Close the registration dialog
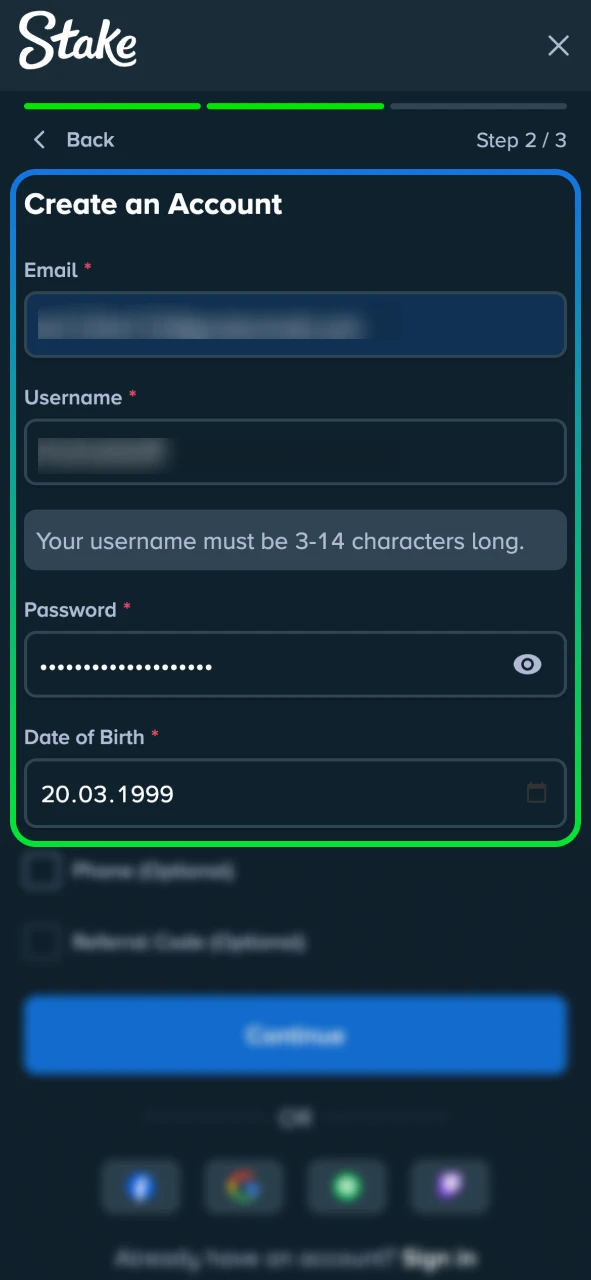Screen dimensions: 591x1280 coord(558,46)
